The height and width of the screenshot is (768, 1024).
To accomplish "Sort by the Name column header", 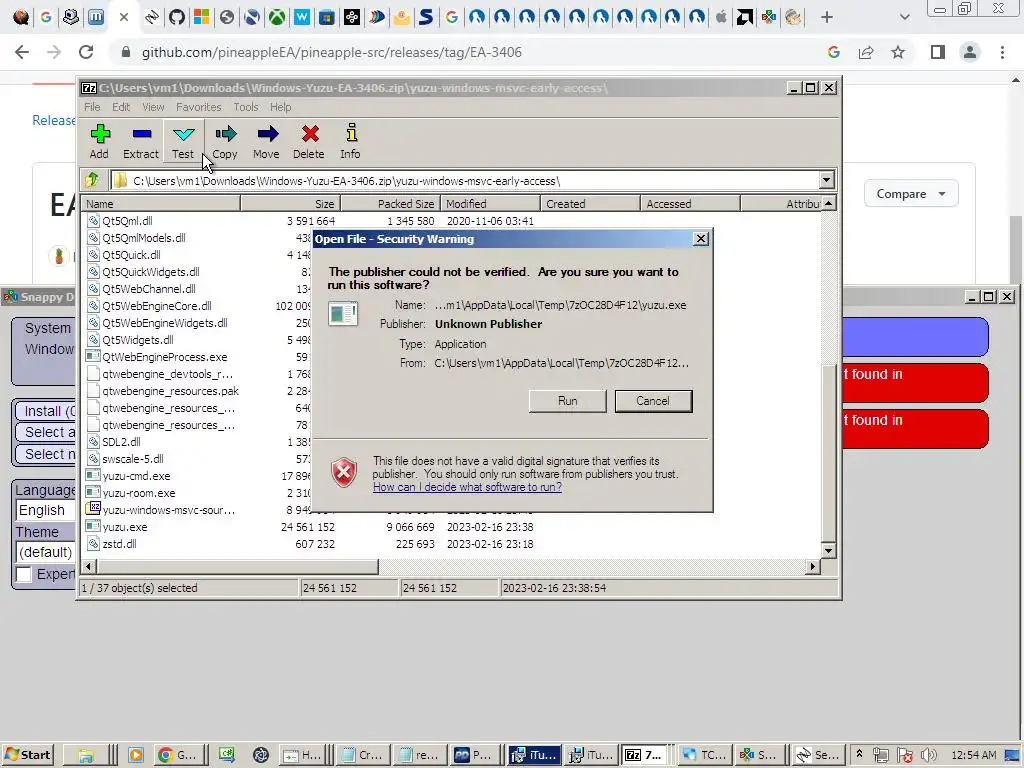I will click(x=161, y=204).
